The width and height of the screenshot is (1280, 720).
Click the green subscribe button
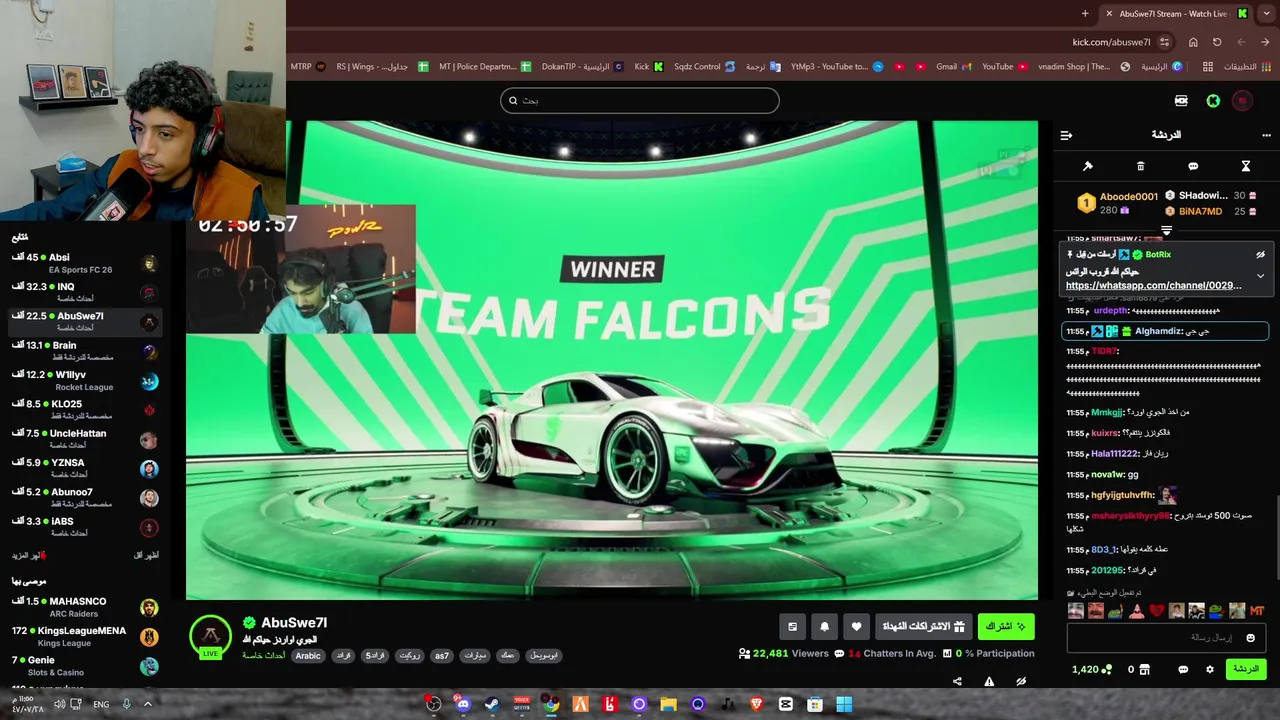click(x=1006, y=626)
